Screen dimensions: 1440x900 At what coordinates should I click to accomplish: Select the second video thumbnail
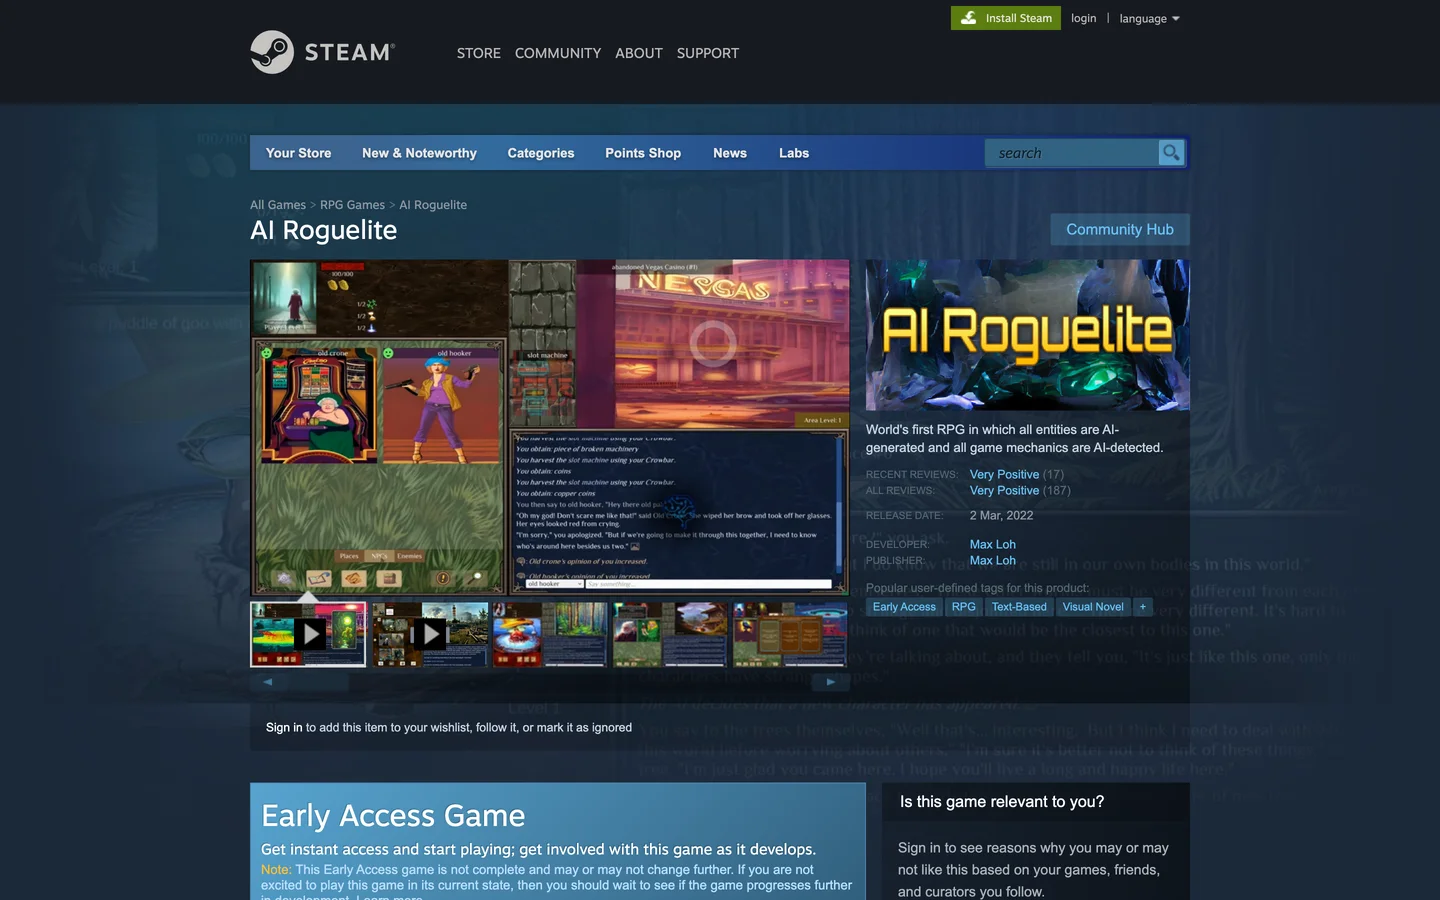tap(430, 634)
